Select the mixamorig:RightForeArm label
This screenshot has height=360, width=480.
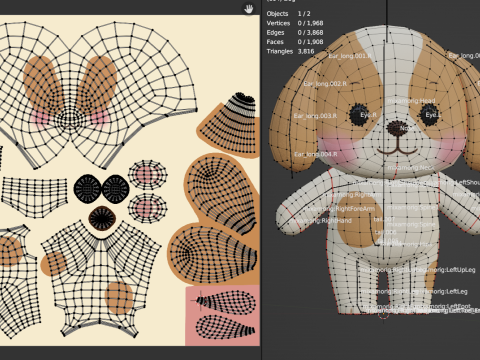click(x=339, y=209)
